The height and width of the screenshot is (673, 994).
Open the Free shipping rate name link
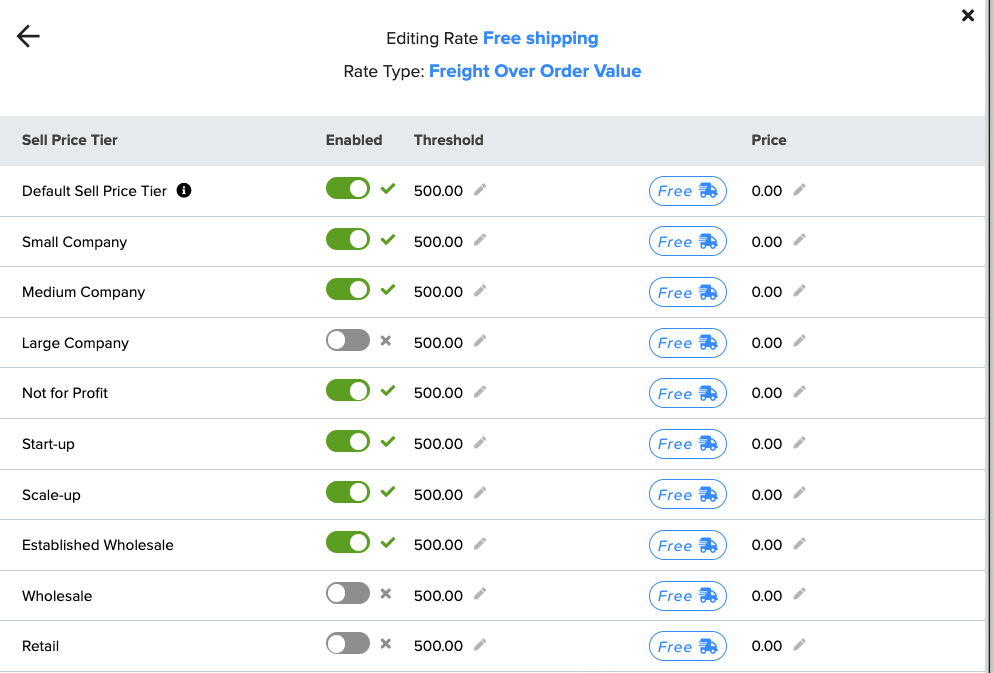tap(541, 38)
